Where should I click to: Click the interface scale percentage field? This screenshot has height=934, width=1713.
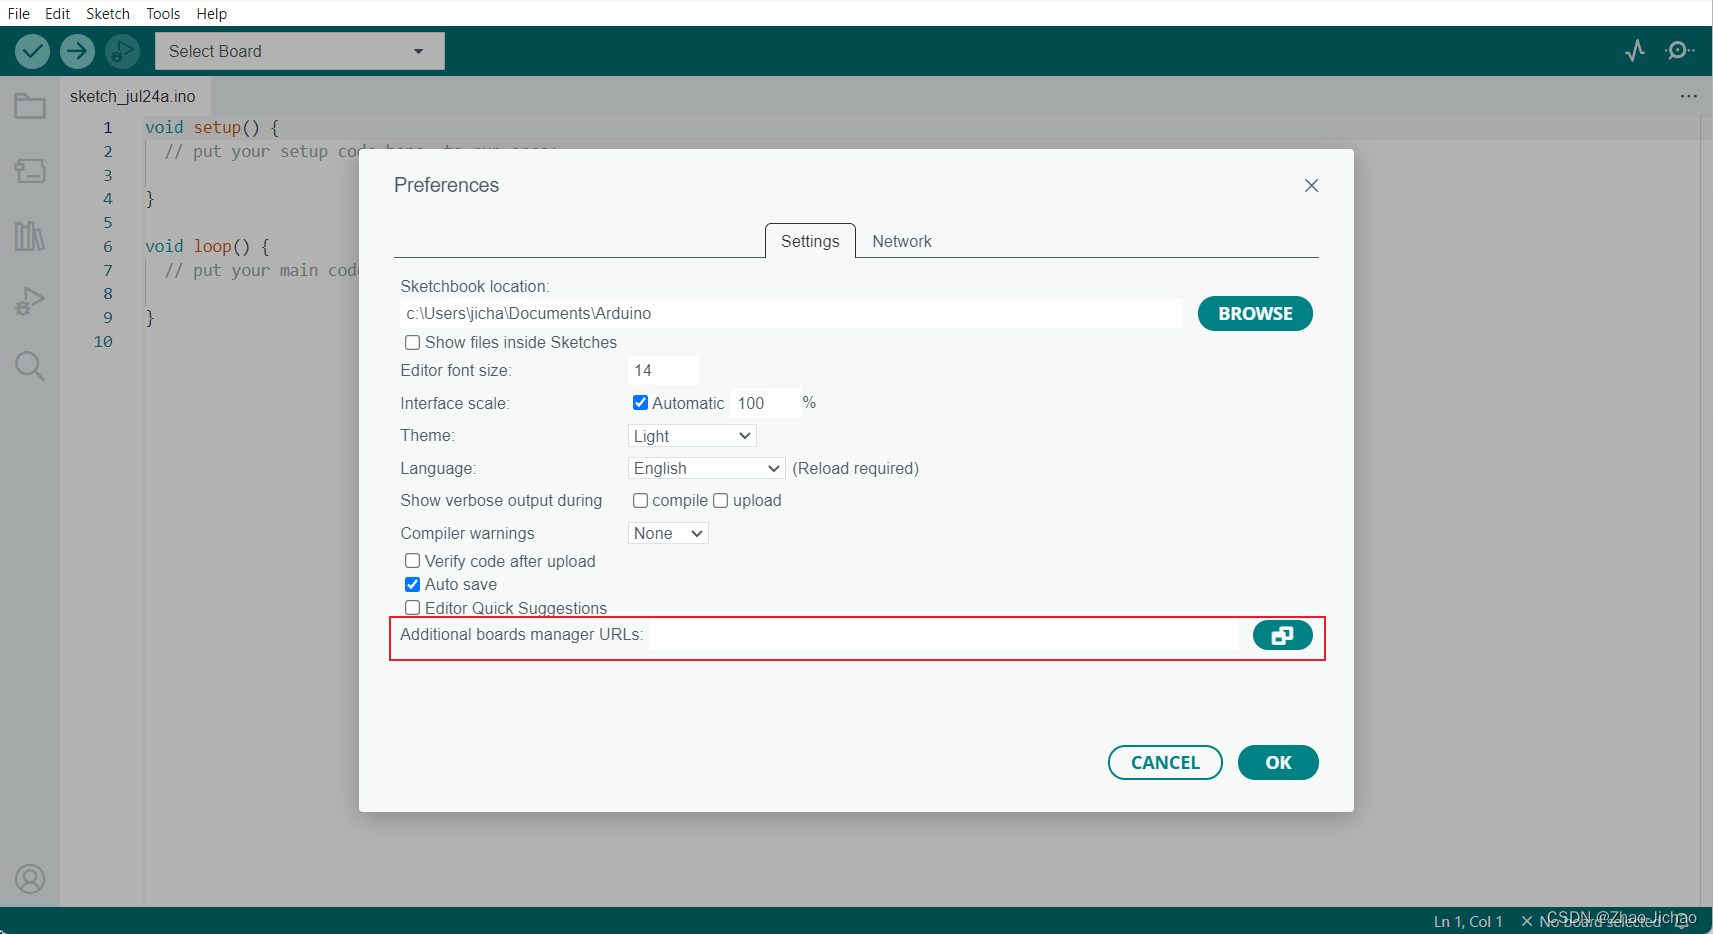[766, 403]
